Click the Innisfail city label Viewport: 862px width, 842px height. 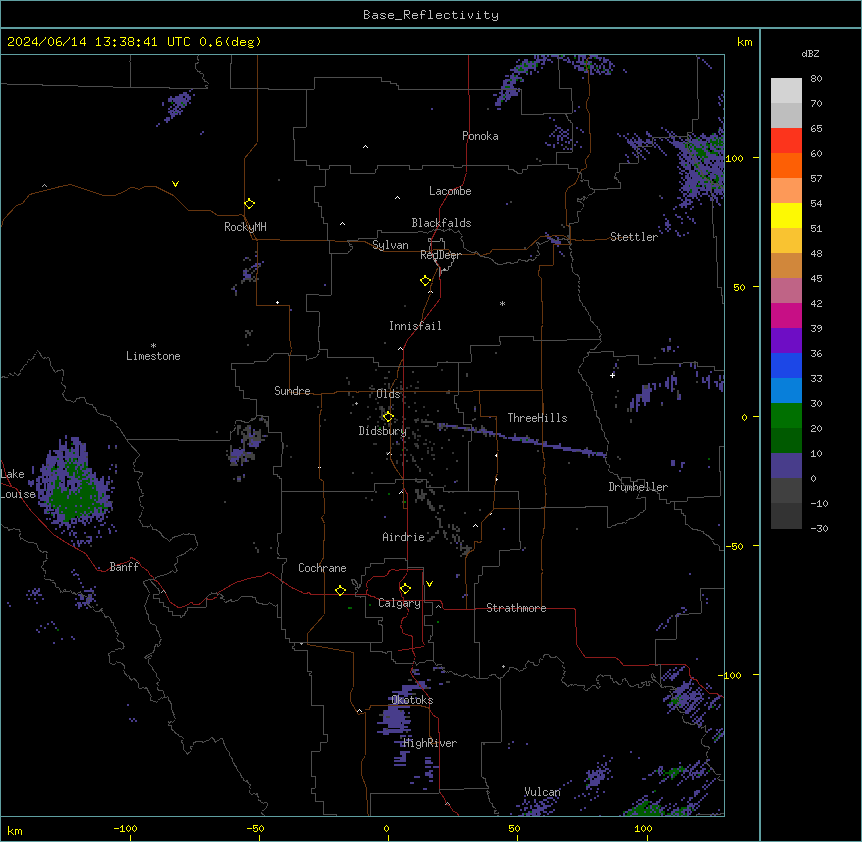415,326
